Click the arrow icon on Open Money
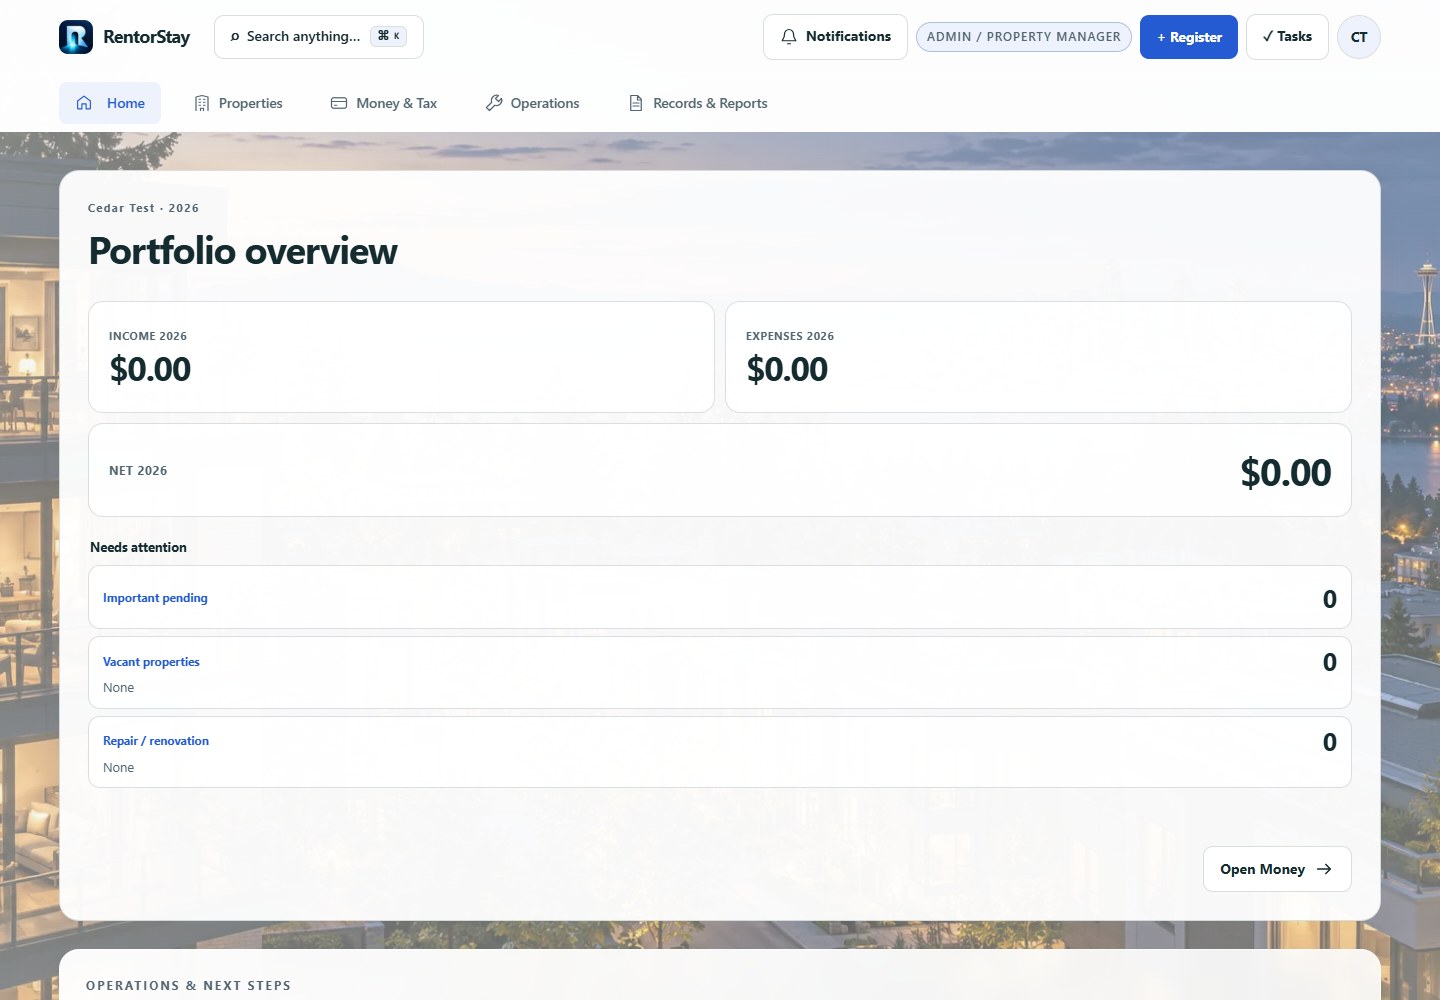Image resolution: width=1440 pixels, height=1000 pixels. point(1324,869)
